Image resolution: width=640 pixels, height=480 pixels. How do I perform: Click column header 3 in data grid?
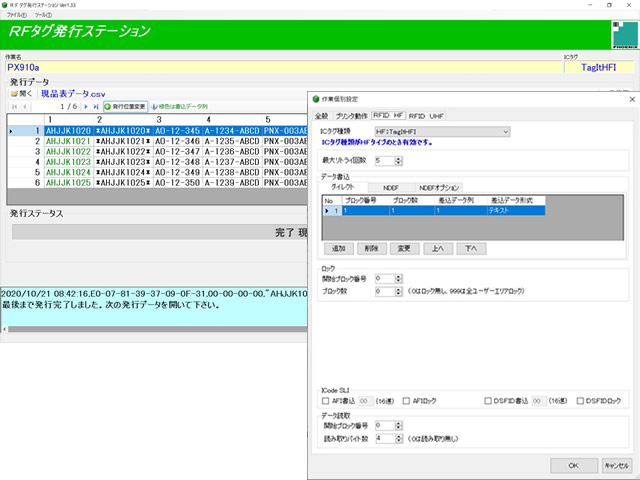click(178, 120)
